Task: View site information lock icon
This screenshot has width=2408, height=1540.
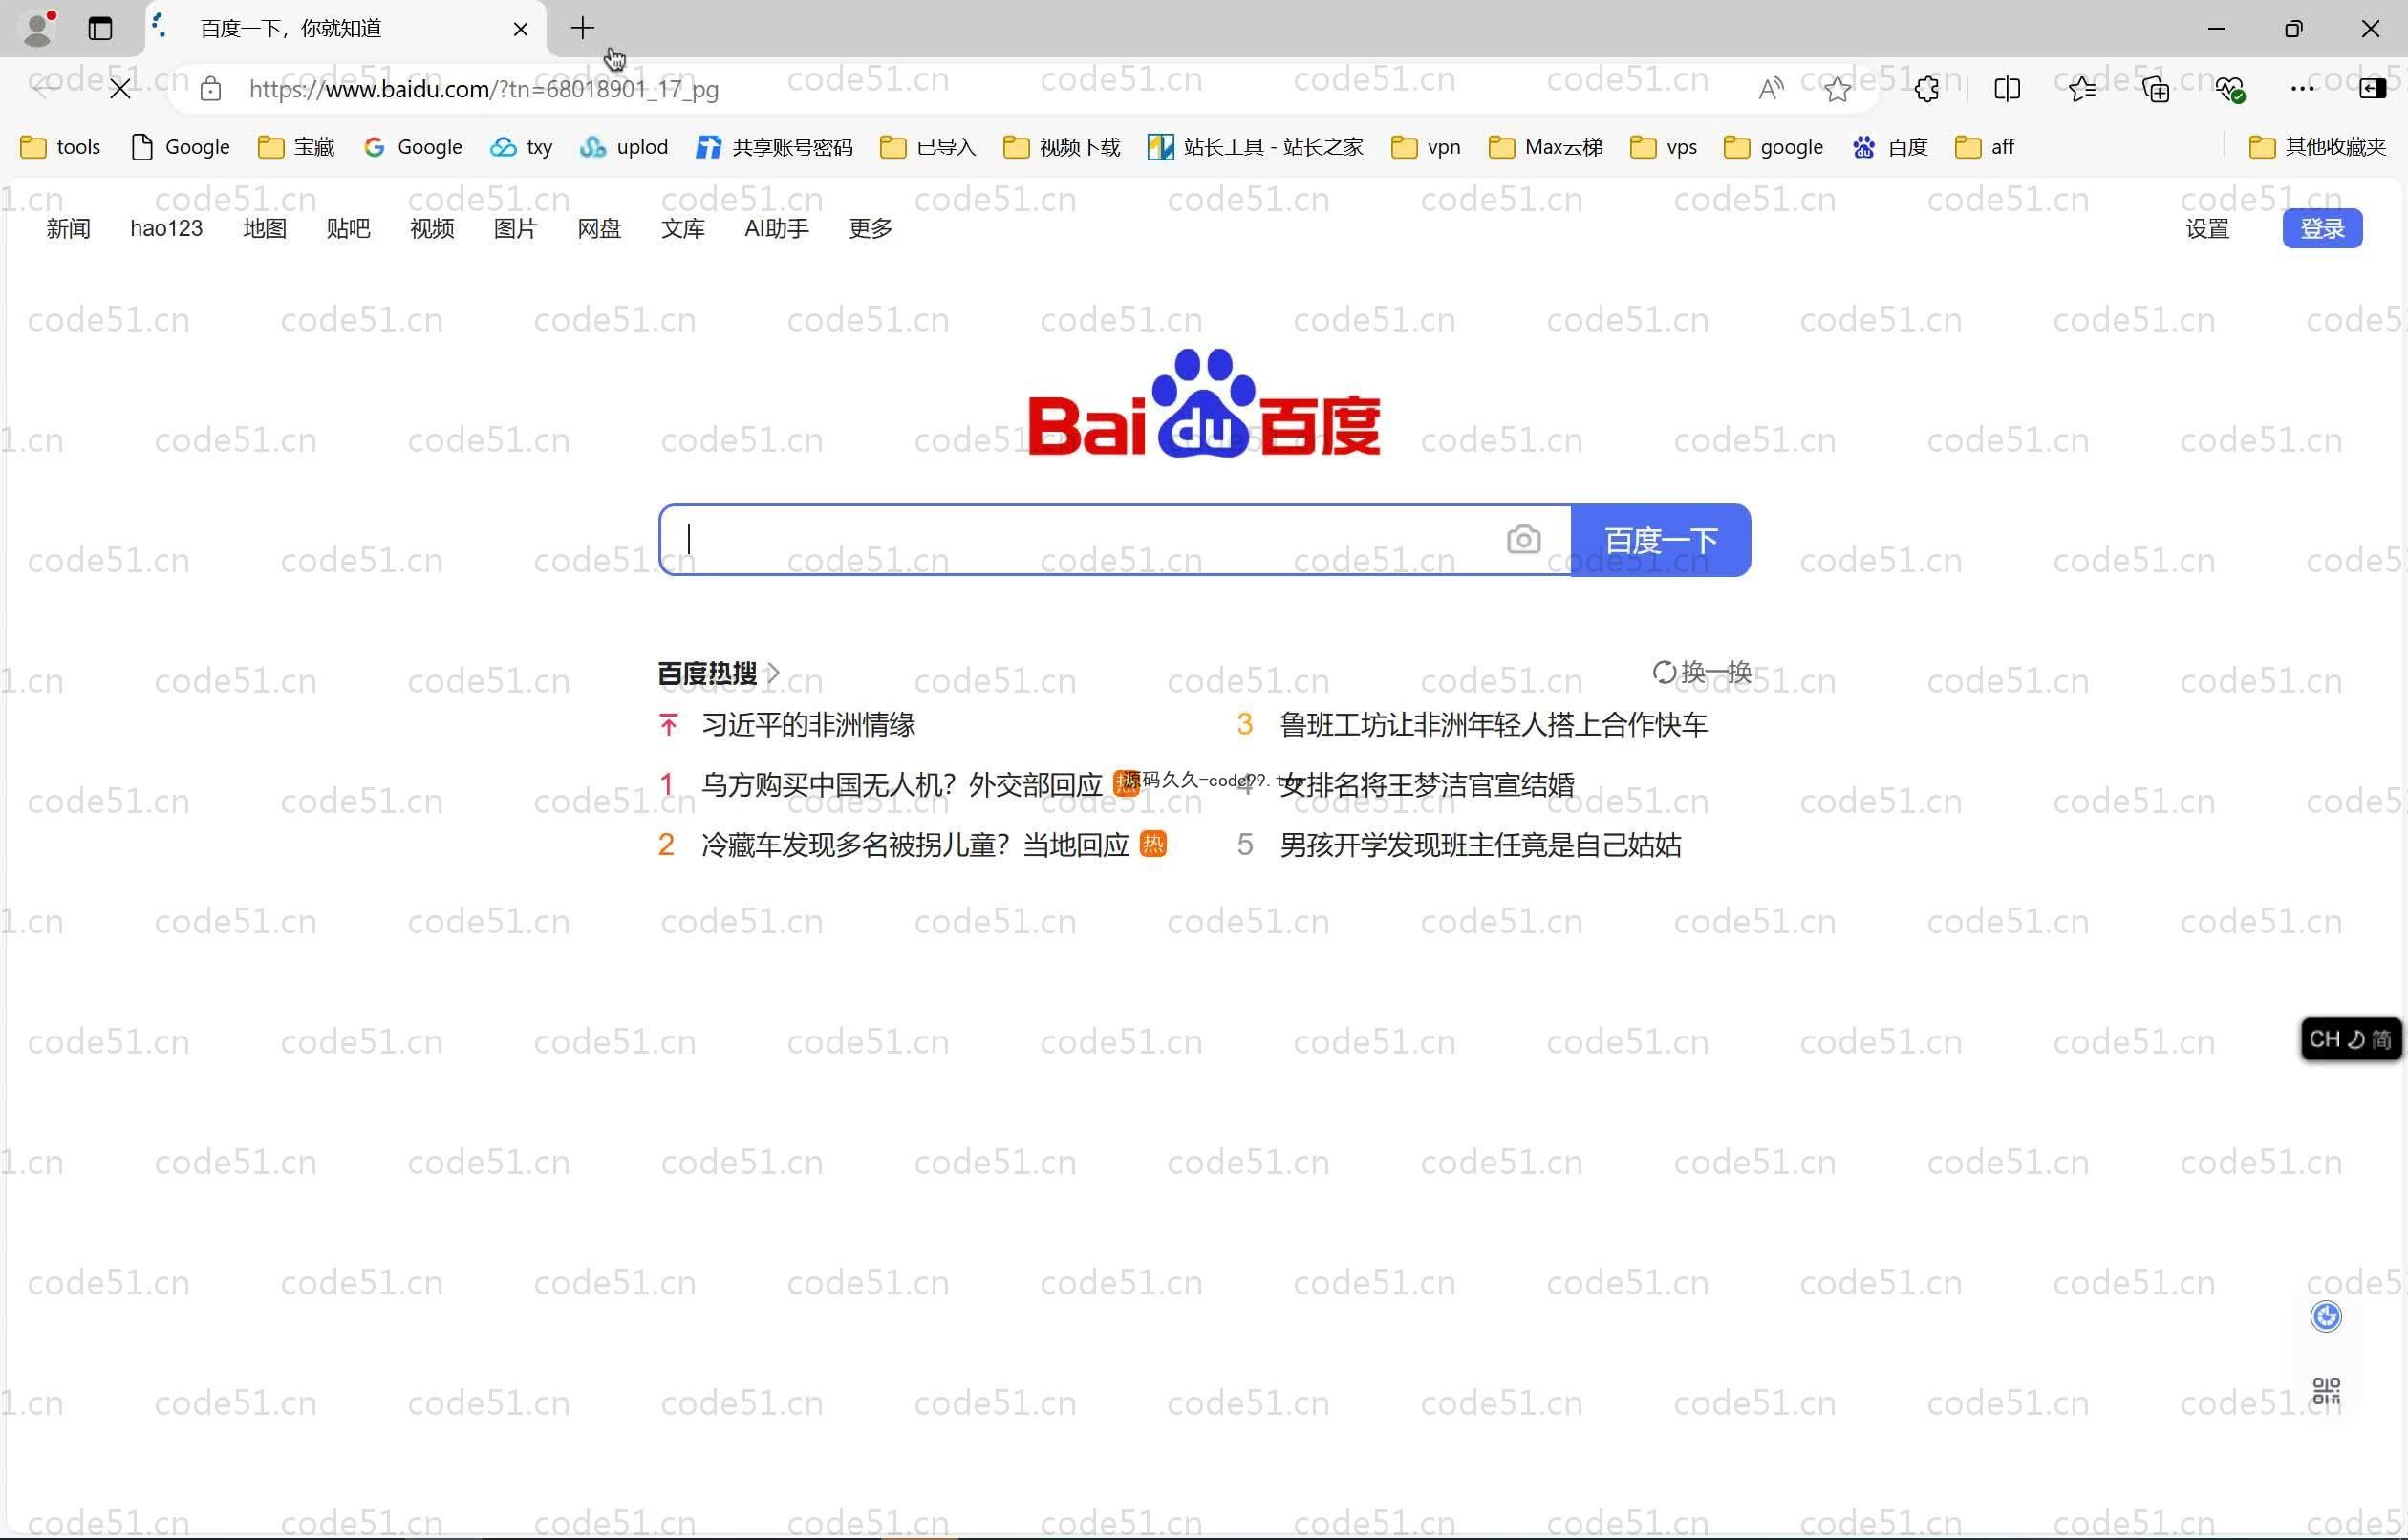Action: tap(210, 89)
